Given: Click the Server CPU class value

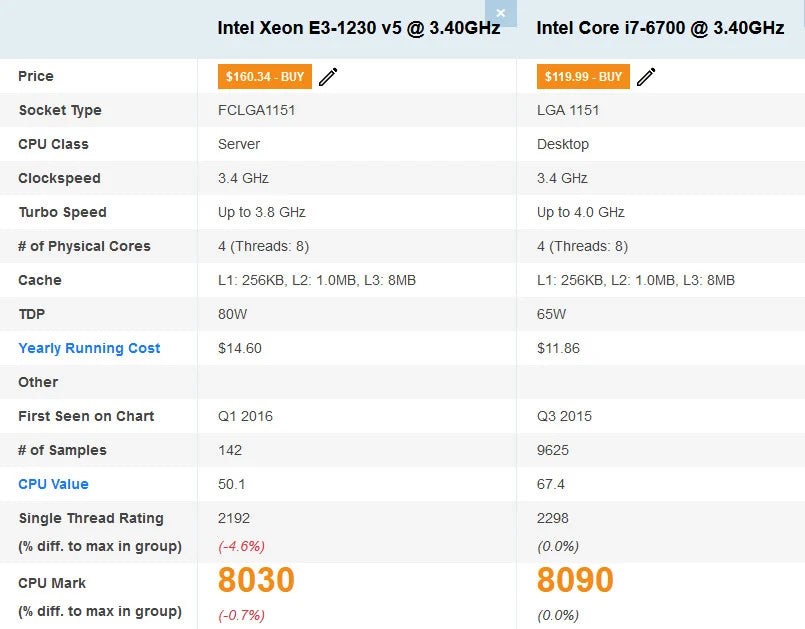Looking at the screenshot, I should pos(239,144).
